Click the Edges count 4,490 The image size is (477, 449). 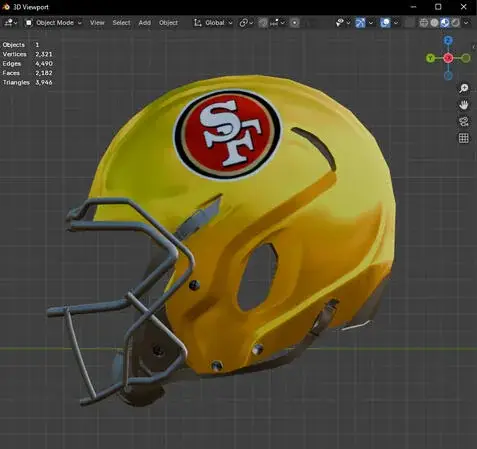[x=44, y=63]
